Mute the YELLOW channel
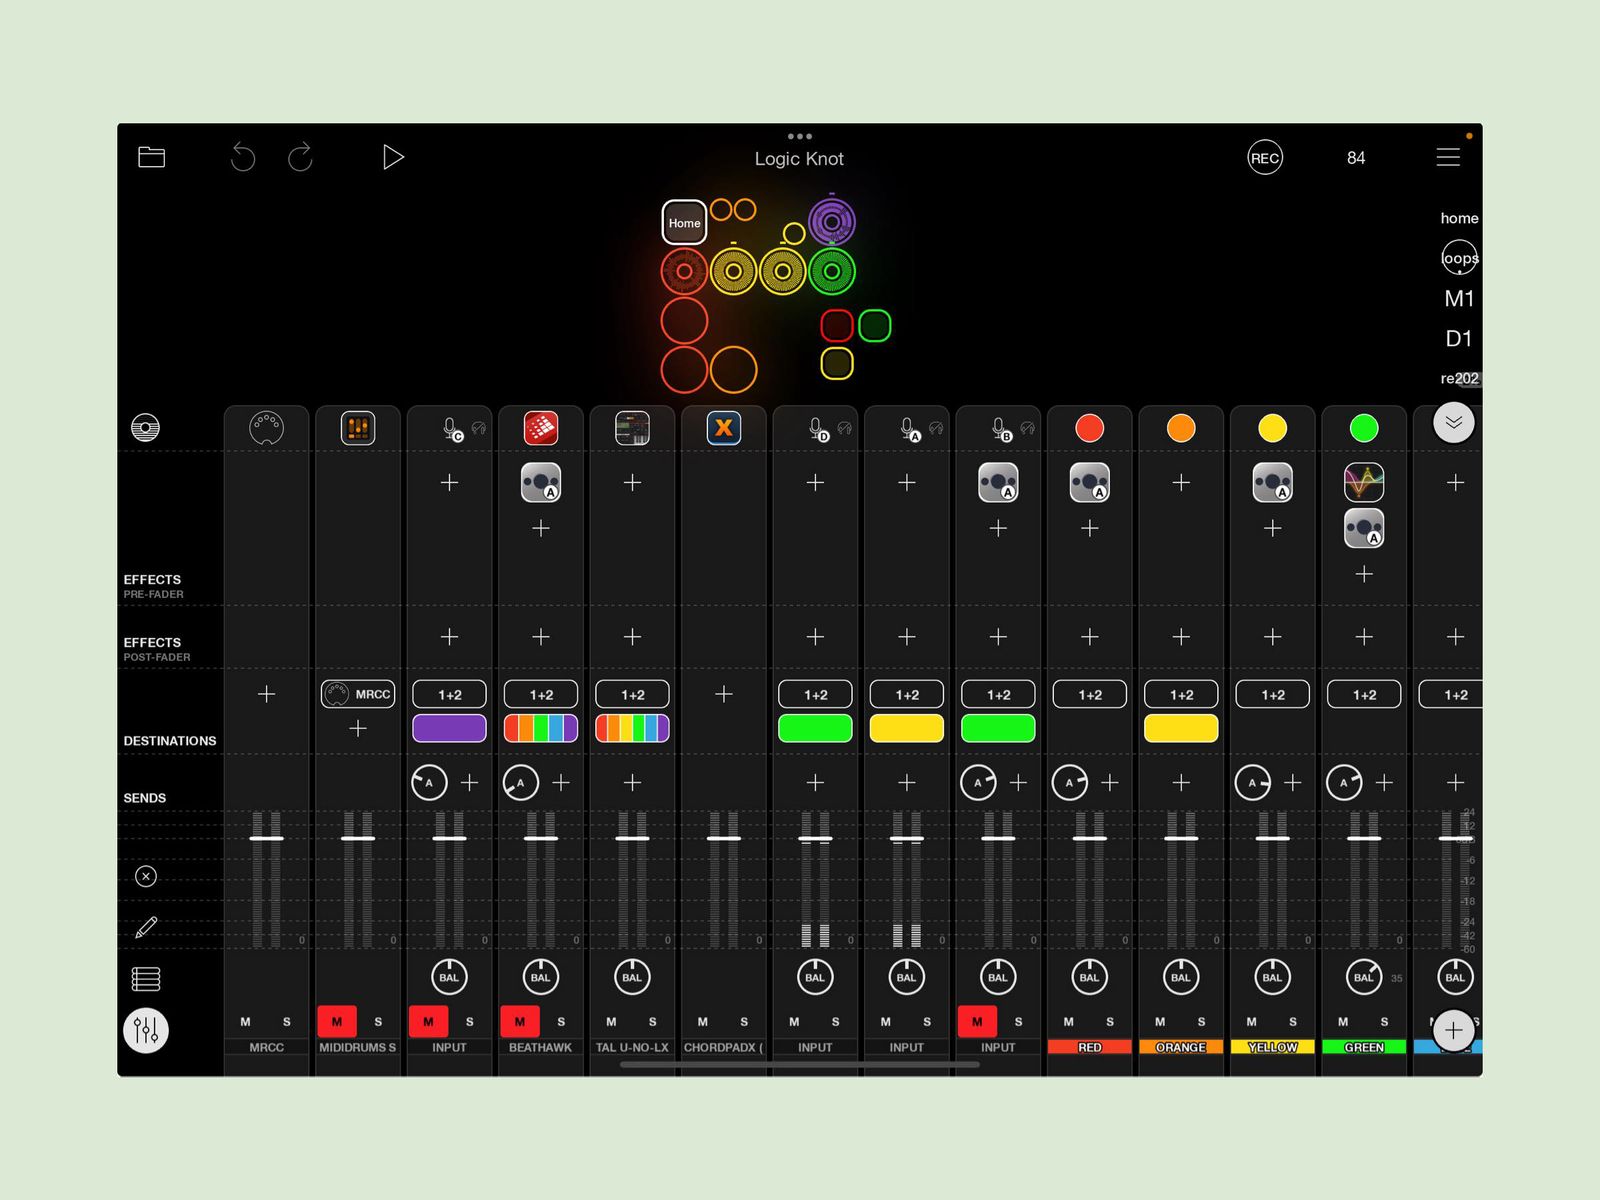This screenshot has height=1200, width=1600. pyautogui.click(x=1251, y=1021)
